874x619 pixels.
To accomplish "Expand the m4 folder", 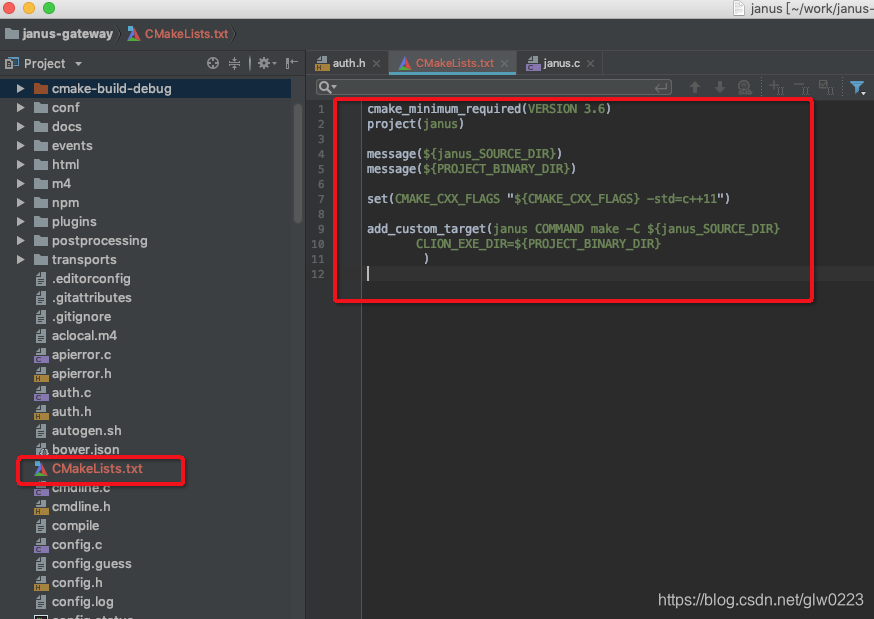I will point(21,183).
